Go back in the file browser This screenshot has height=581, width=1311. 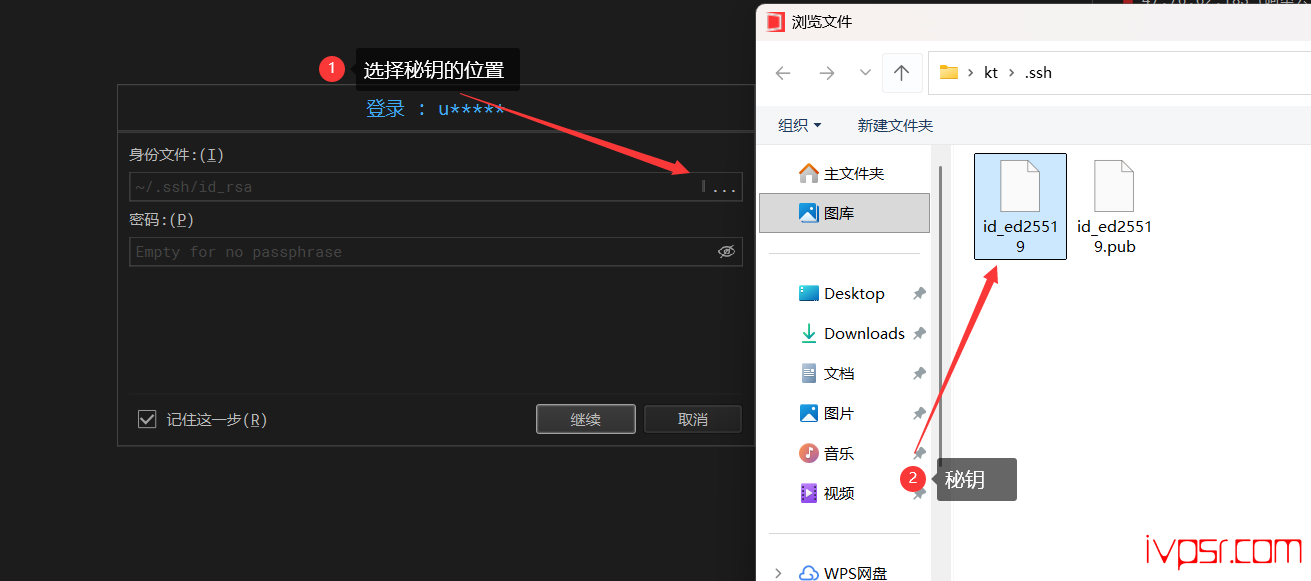click(783, 73)
